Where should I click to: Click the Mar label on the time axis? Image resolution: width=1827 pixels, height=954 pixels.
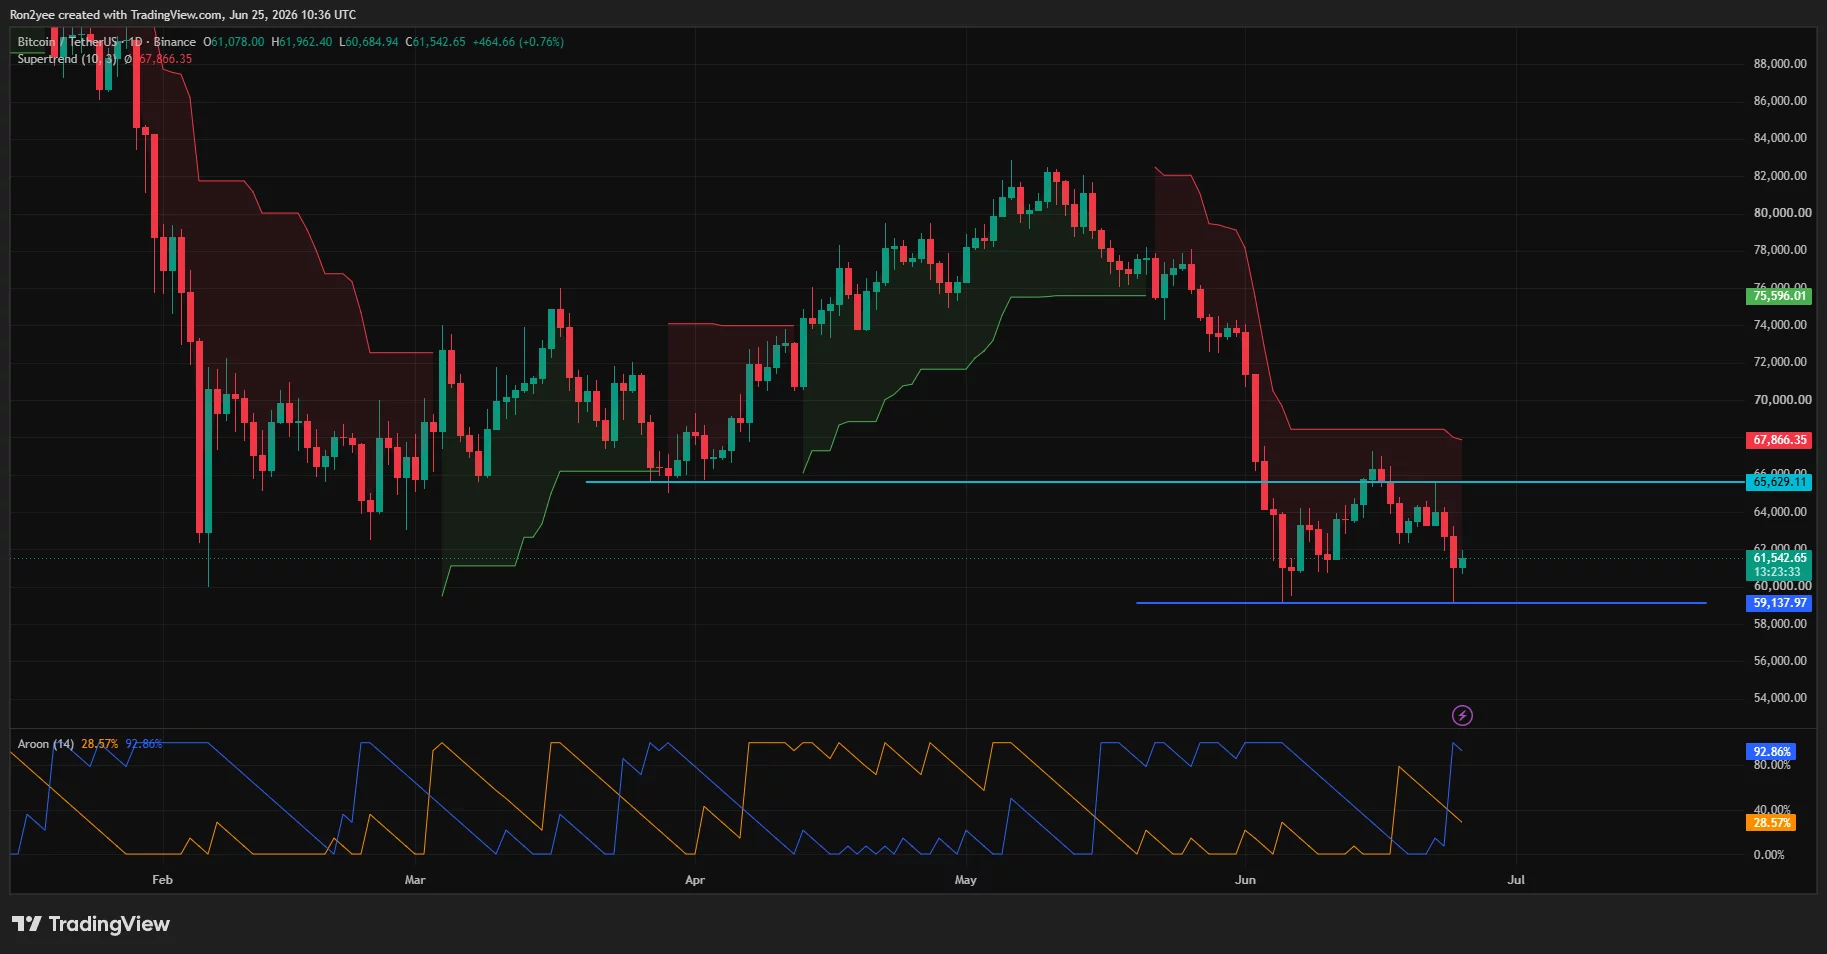(x=415, y=880)
